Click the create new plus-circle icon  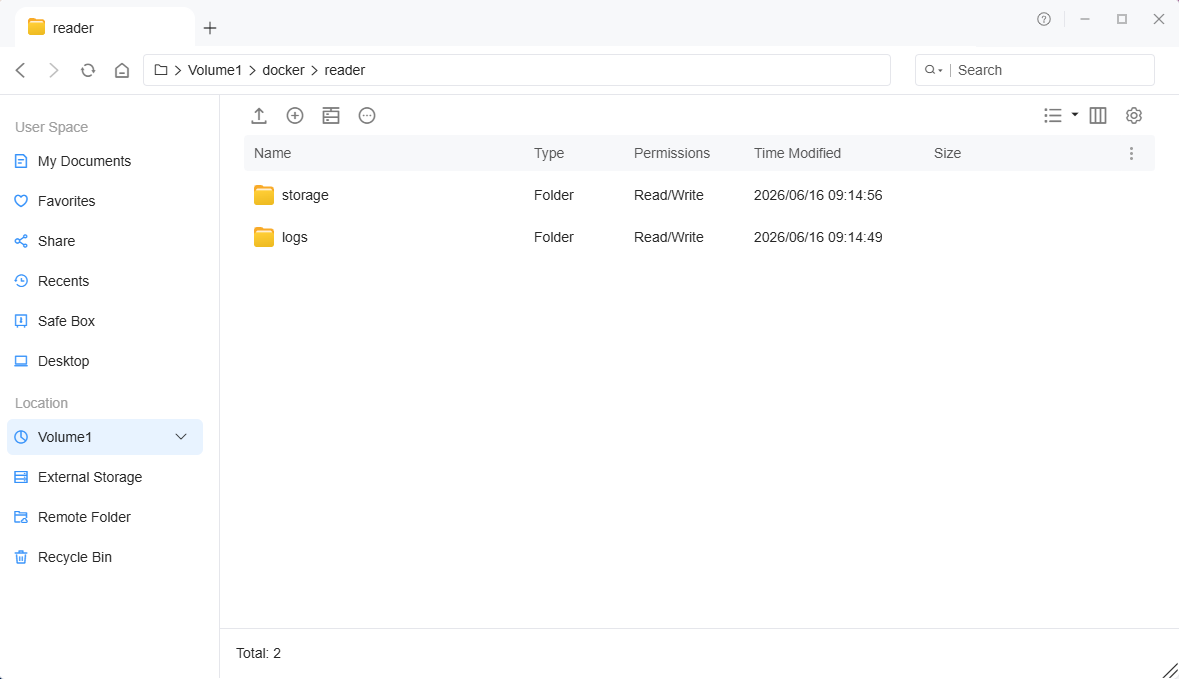295,116
